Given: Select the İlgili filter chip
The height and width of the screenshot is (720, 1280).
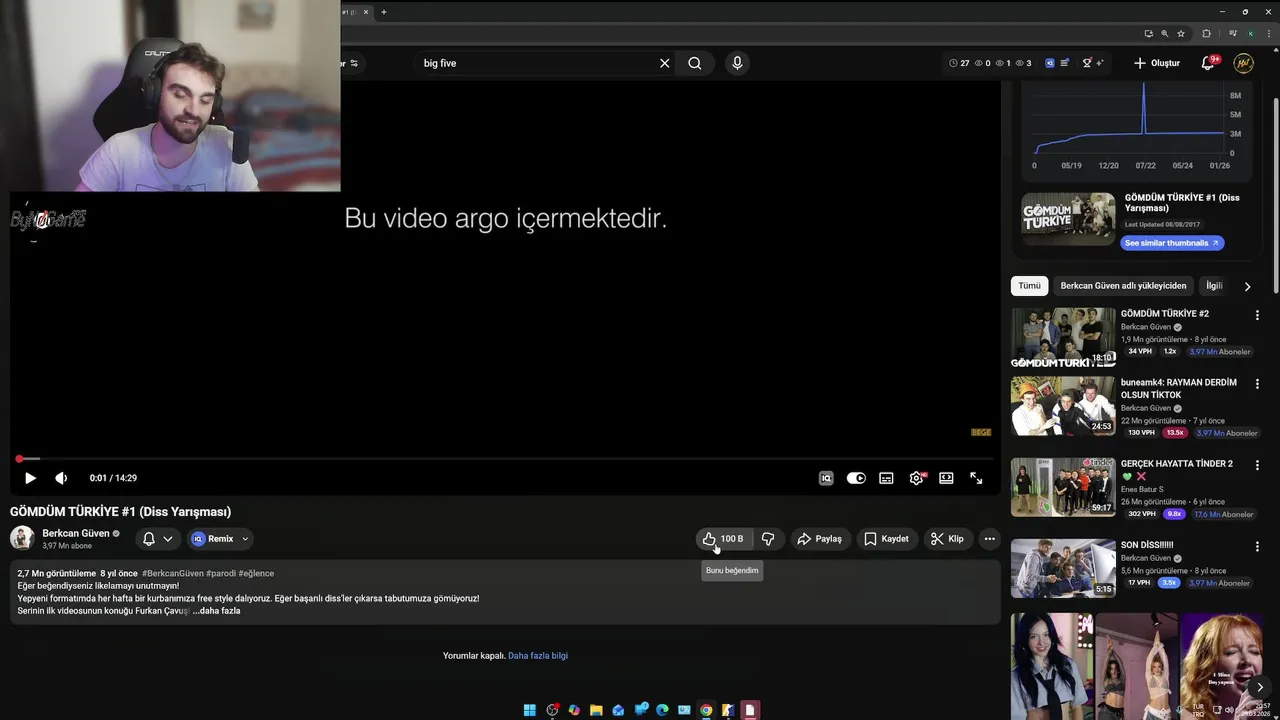Looking at the screenshot, I should click(1214, 286).
